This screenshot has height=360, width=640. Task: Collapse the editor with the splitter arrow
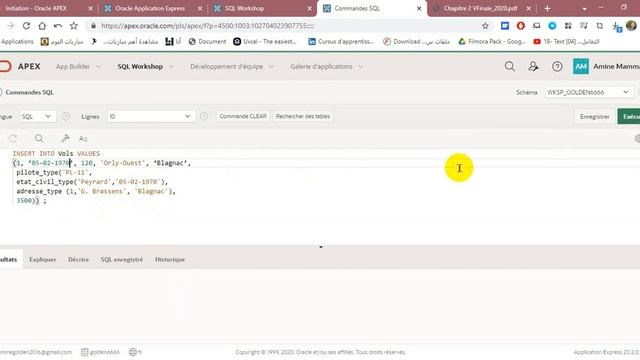(321, 247)
